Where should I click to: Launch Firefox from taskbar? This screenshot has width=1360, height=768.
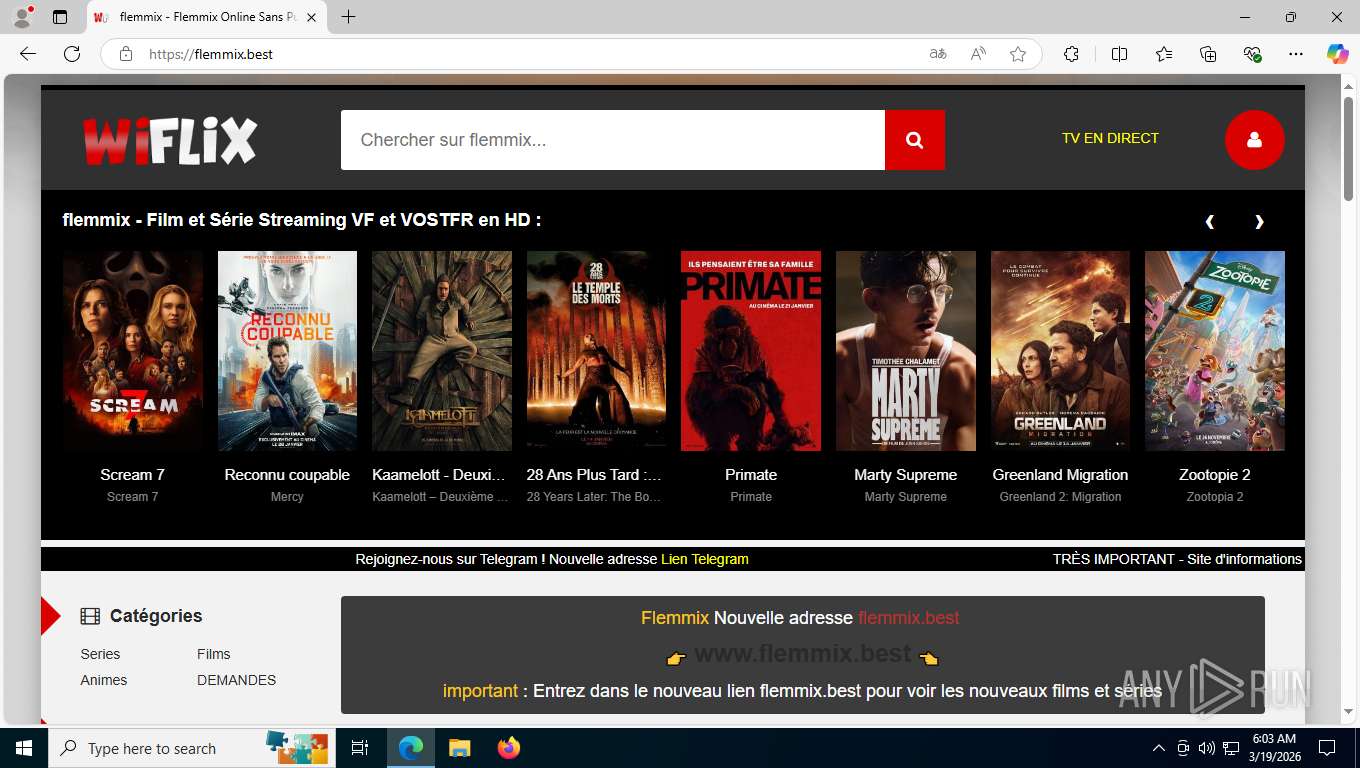pos(508,748)
